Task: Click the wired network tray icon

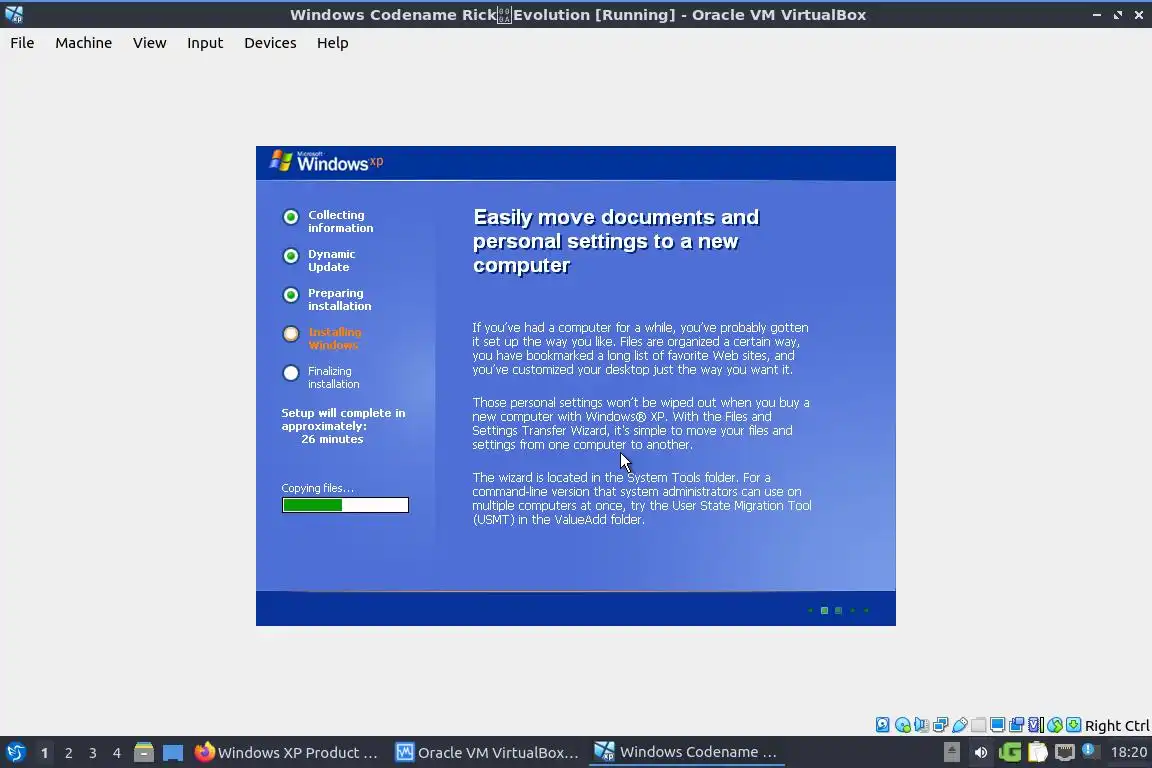Action: tap(1065, 752)
